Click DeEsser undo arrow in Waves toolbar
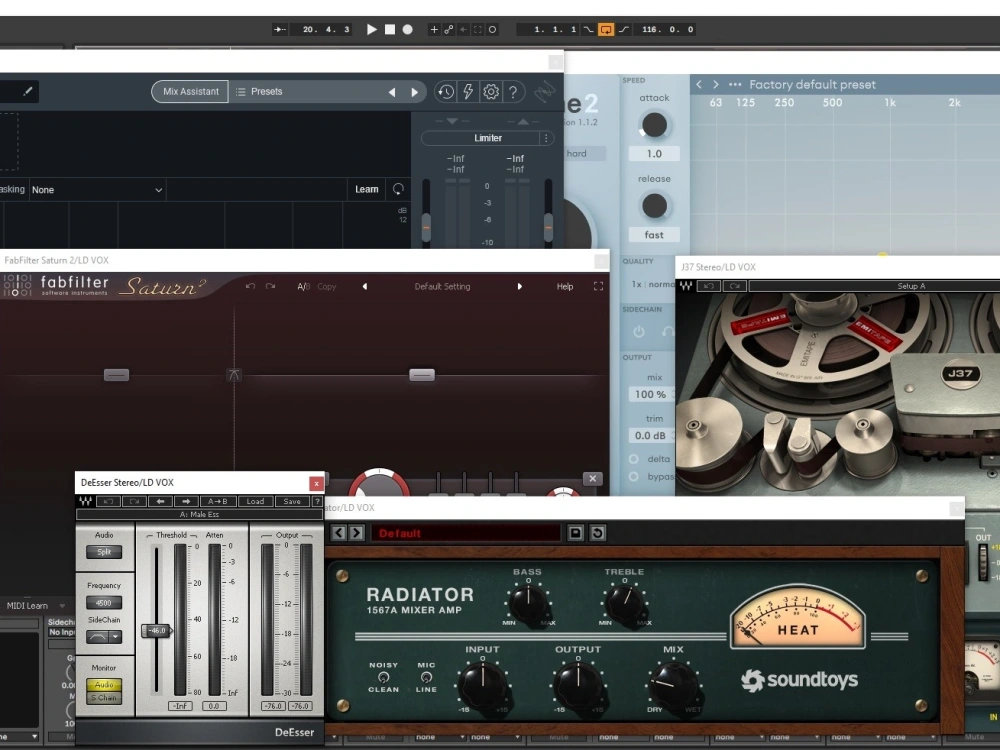The width and height of the screenshot is (1000, 750). point(108,501)
